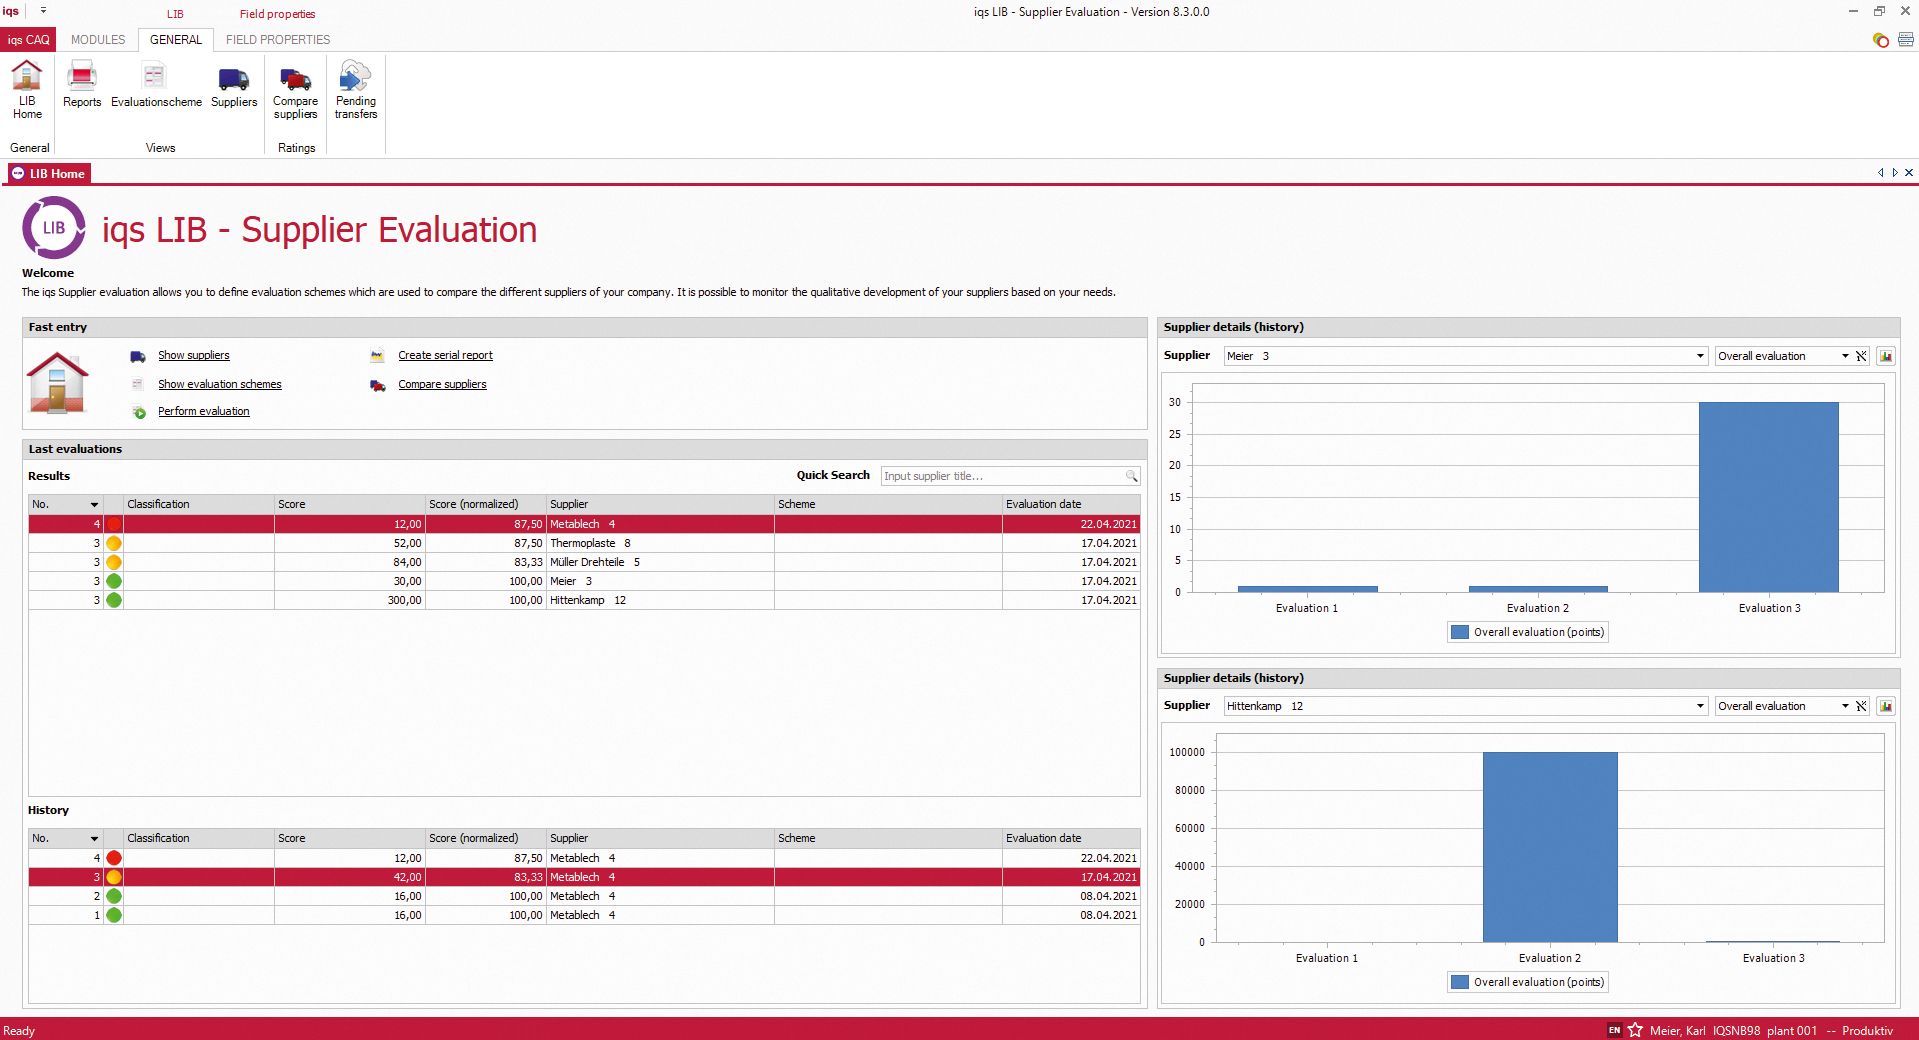Open the No. column filter dropdown in Results

coord(95,504)
